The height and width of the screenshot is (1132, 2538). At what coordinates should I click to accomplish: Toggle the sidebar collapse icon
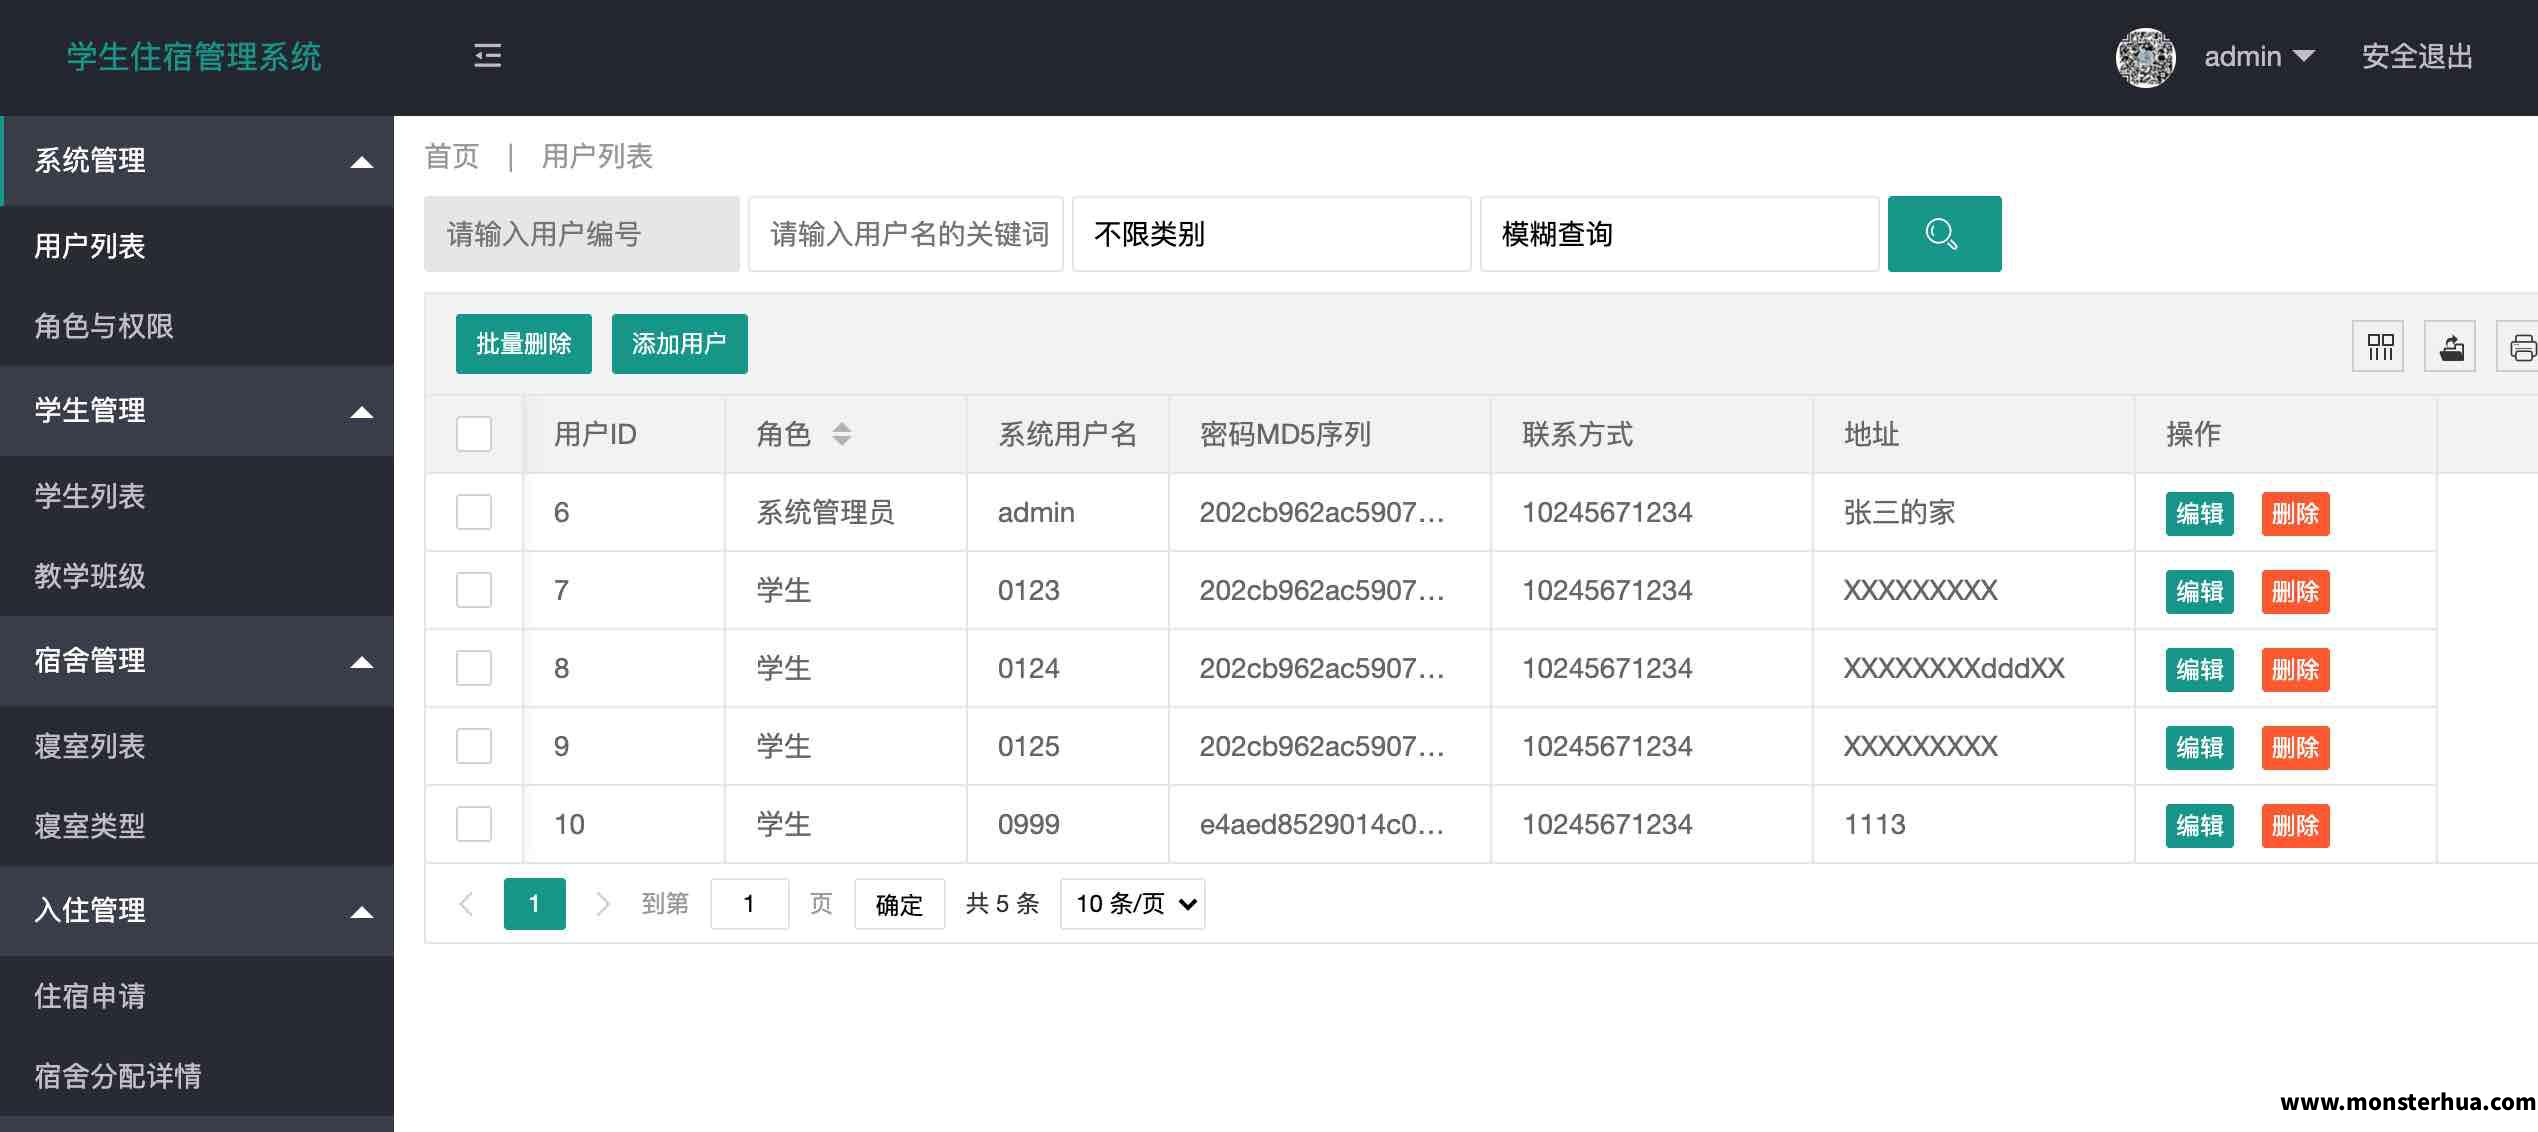click(x=487, y=56)
